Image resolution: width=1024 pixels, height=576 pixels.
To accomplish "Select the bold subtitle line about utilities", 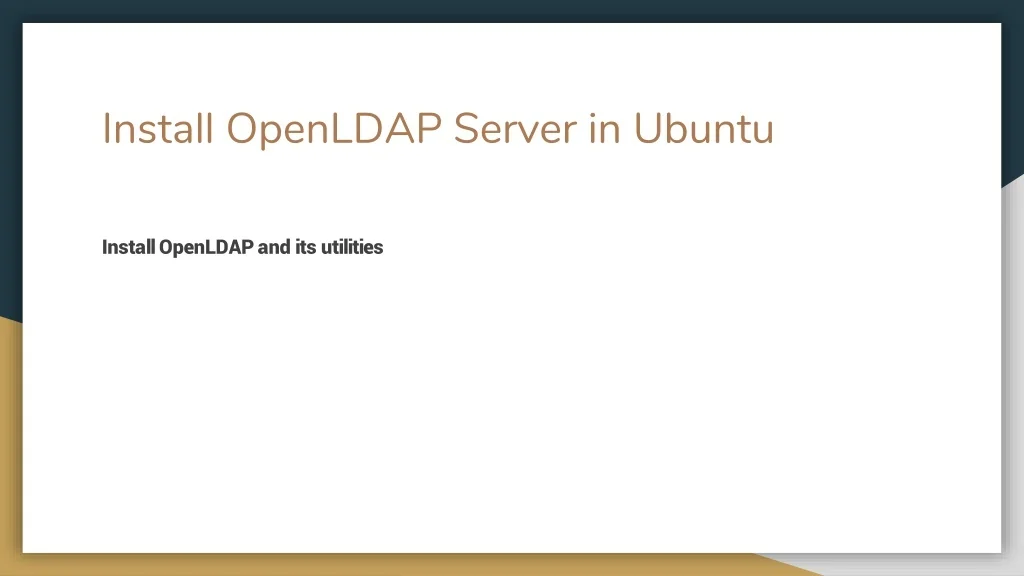I will [242, 247].
